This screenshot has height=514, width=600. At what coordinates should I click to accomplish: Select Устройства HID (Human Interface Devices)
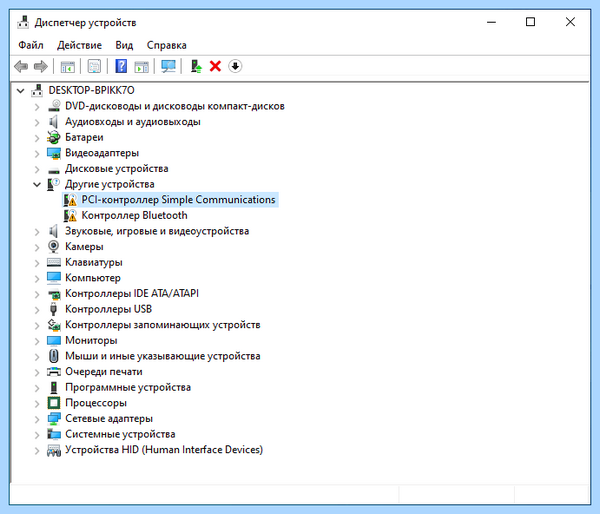(x=164, y=450)
